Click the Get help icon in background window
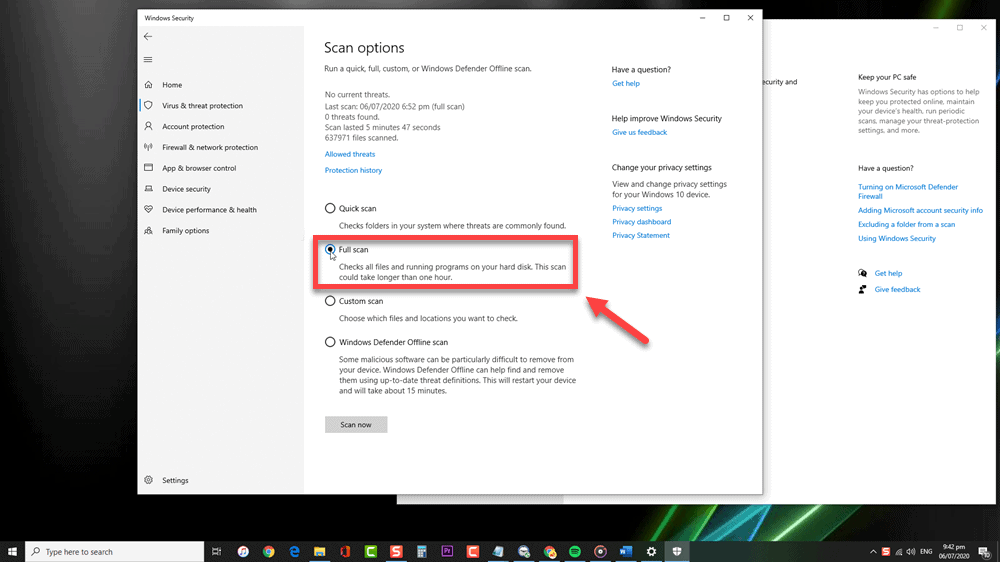This screenshot has height=562, width=1000. [862, 273]
